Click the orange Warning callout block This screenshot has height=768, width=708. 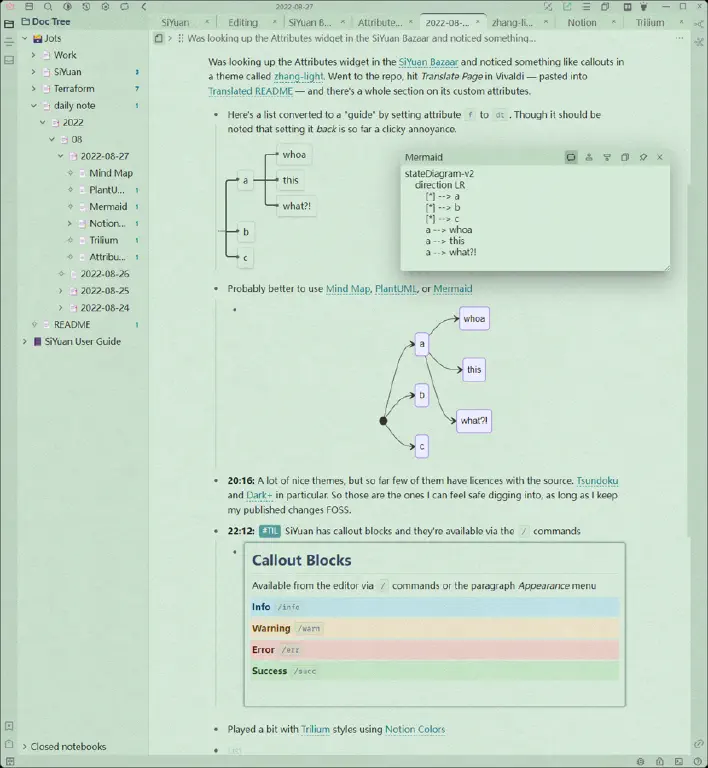tap(435, 628)
